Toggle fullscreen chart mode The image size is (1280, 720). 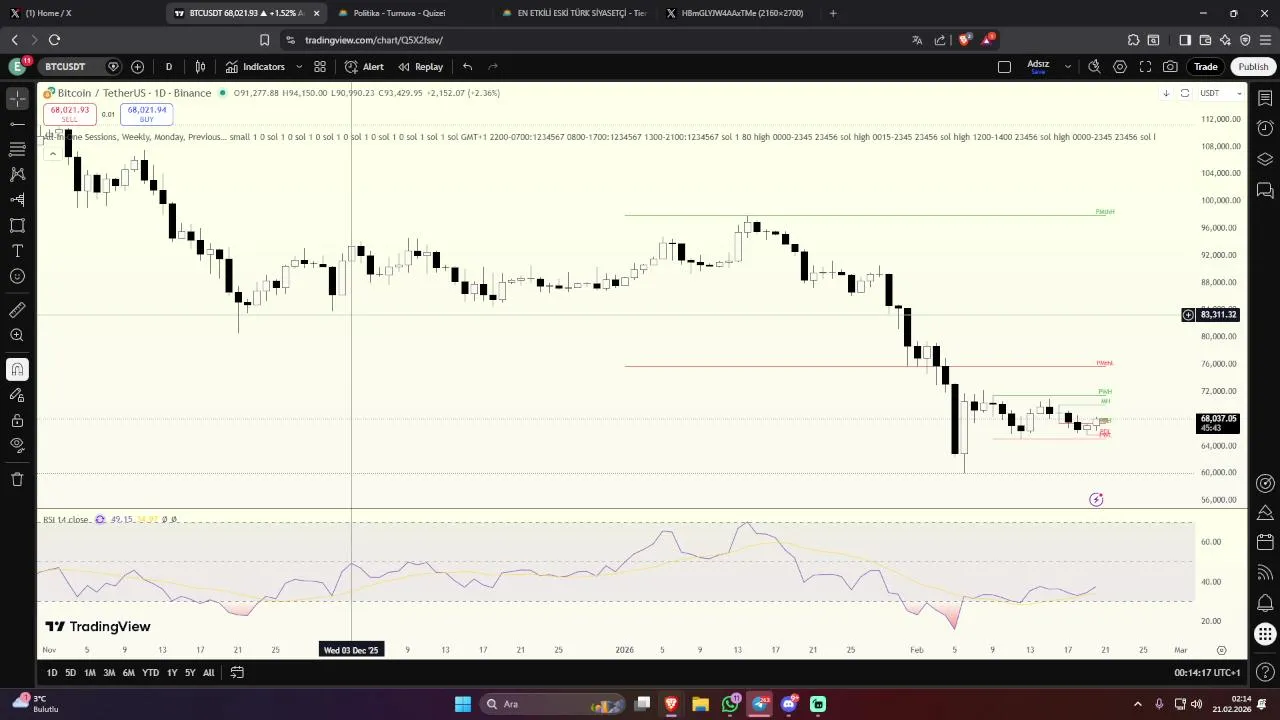point(1145,67)
